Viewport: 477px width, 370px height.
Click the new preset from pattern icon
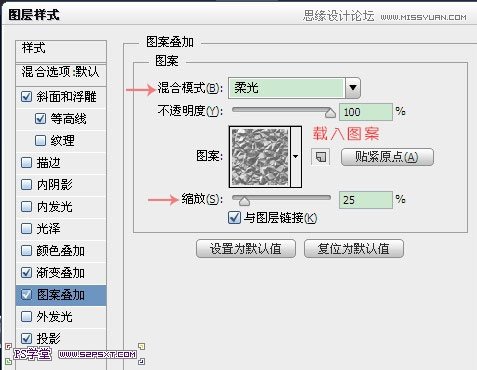[321, 157]
